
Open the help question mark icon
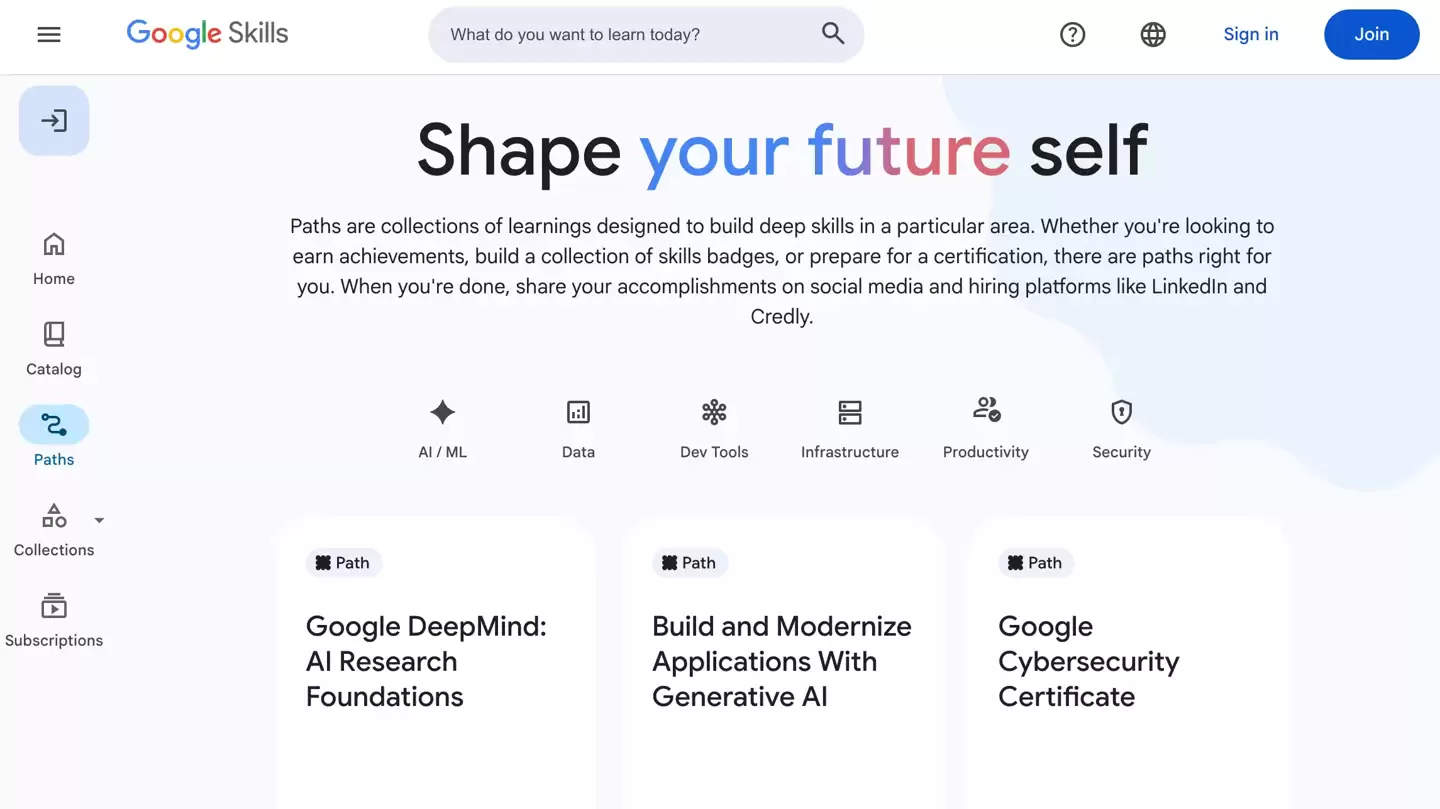coord(1073,34)
